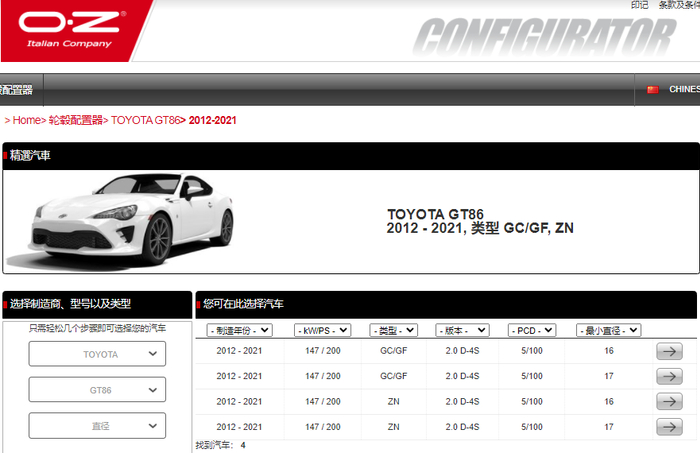700x453 pixels.
Task: Click 2012 - 2021 cell in first row
Action: tap(239, 351)
